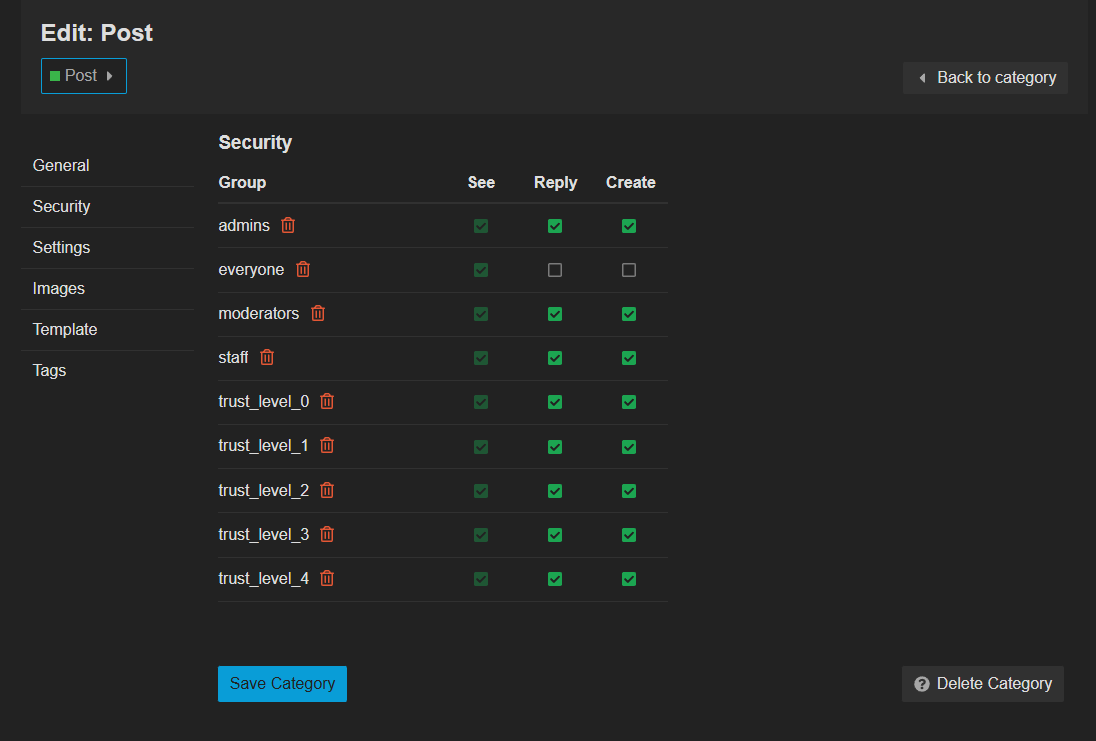Click the Create column header
The height and width of the screenshot is (741, 1096).
pyautogui.click(x=630, y=182)
